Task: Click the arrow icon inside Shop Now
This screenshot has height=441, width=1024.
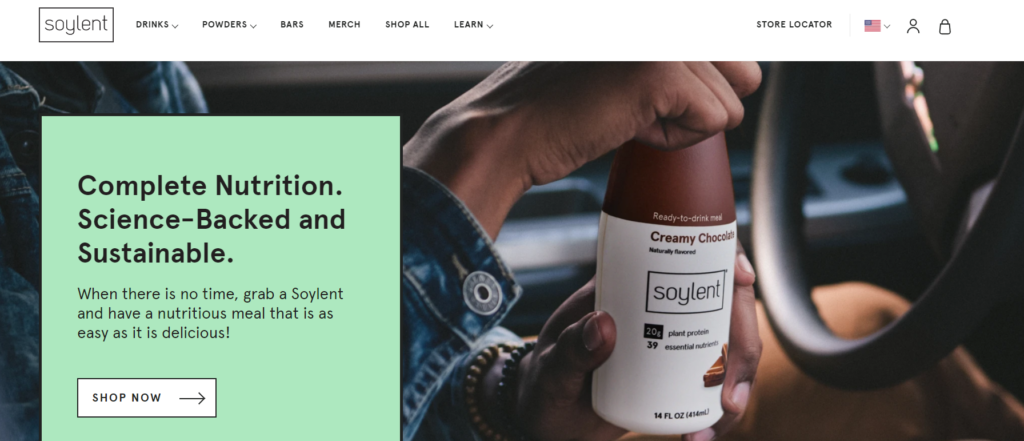Action: point(192,398)
